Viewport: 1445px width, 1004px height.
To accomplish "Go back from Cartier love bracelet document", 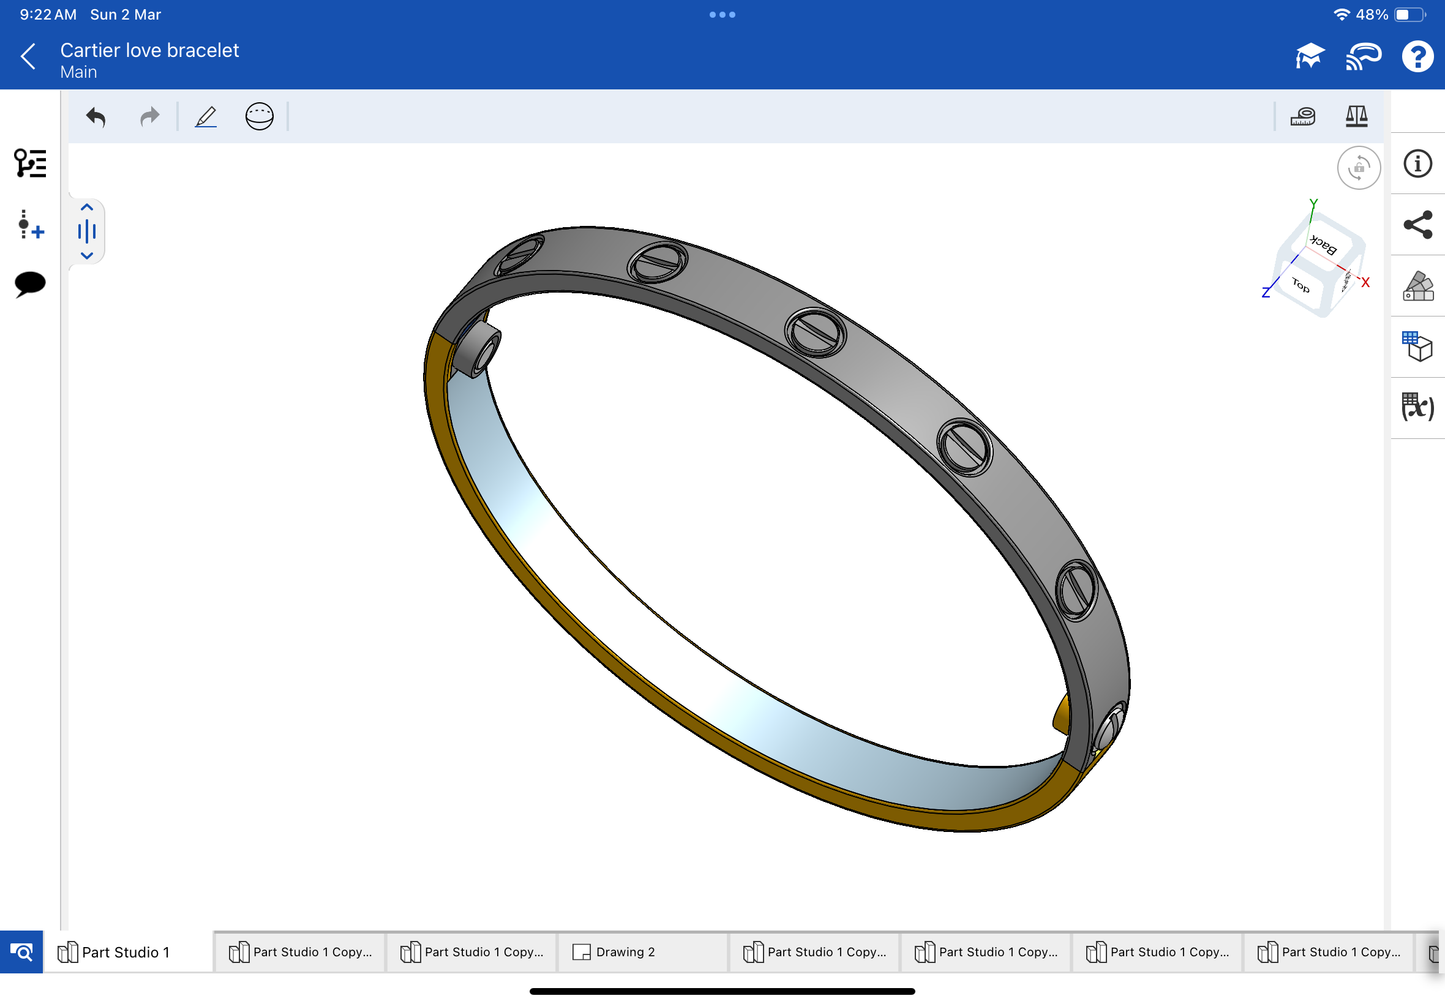I will tap(28, 57).
